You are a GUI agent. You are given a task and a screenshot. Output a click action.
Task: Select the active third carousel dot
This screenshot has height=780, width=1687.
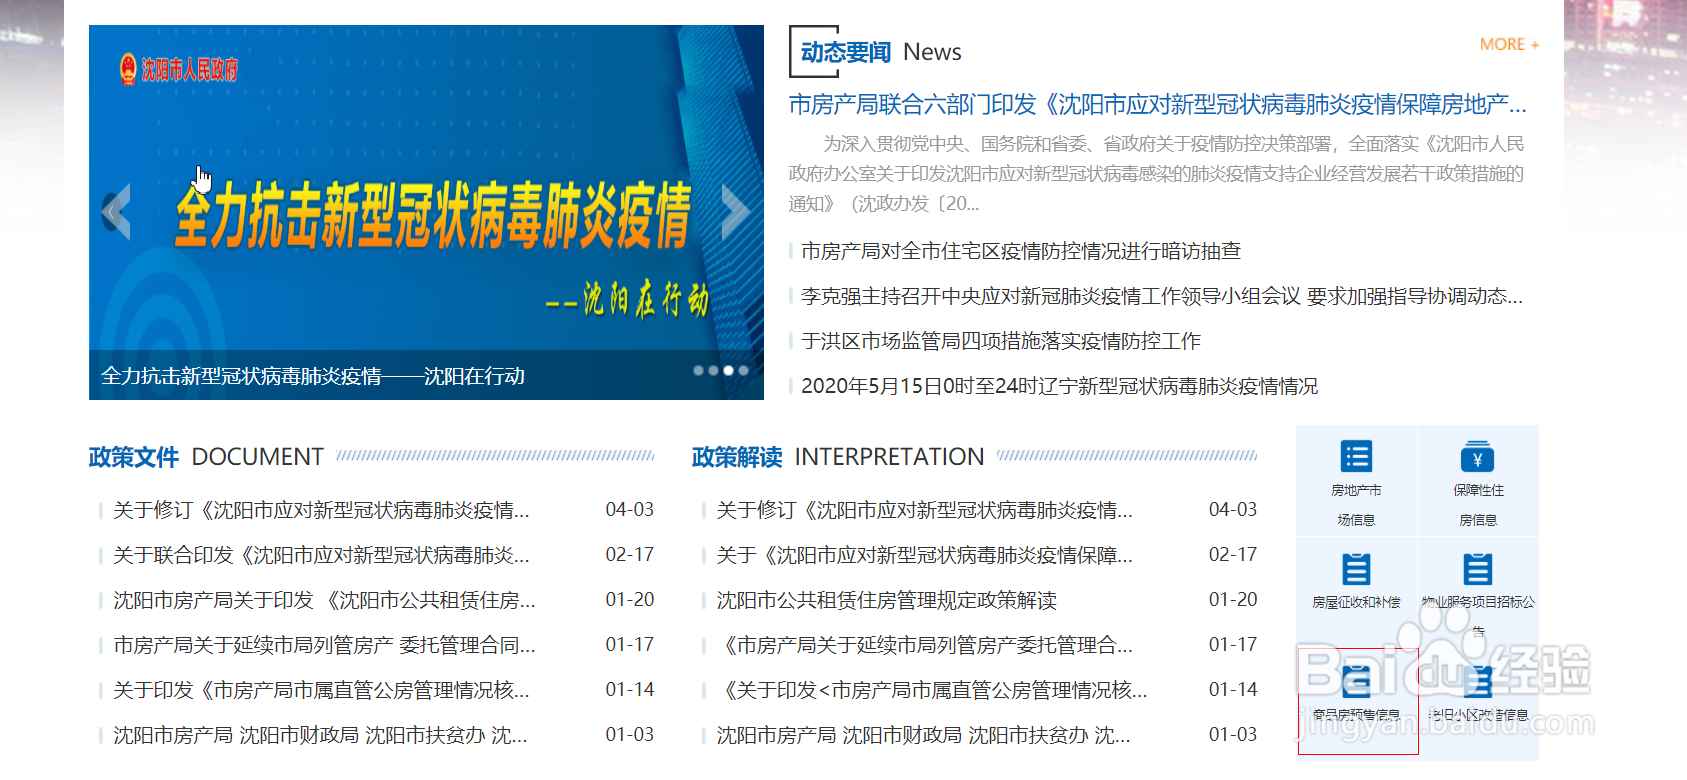point(728,370)
